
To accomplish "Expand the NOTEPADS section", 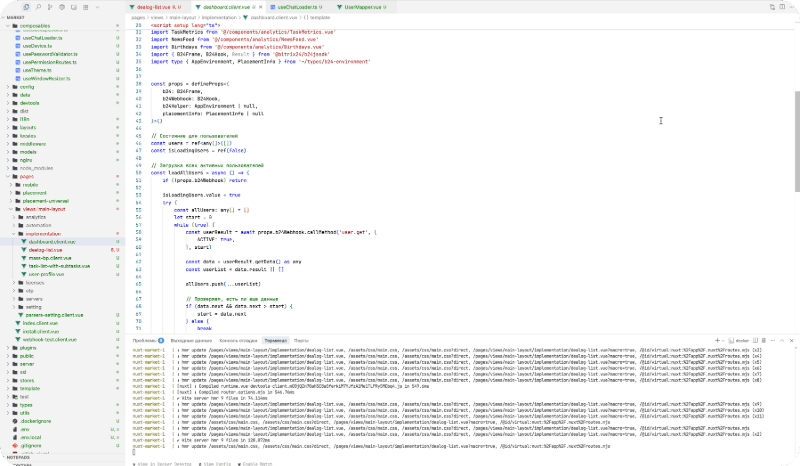I will click(x=20, y=458).
